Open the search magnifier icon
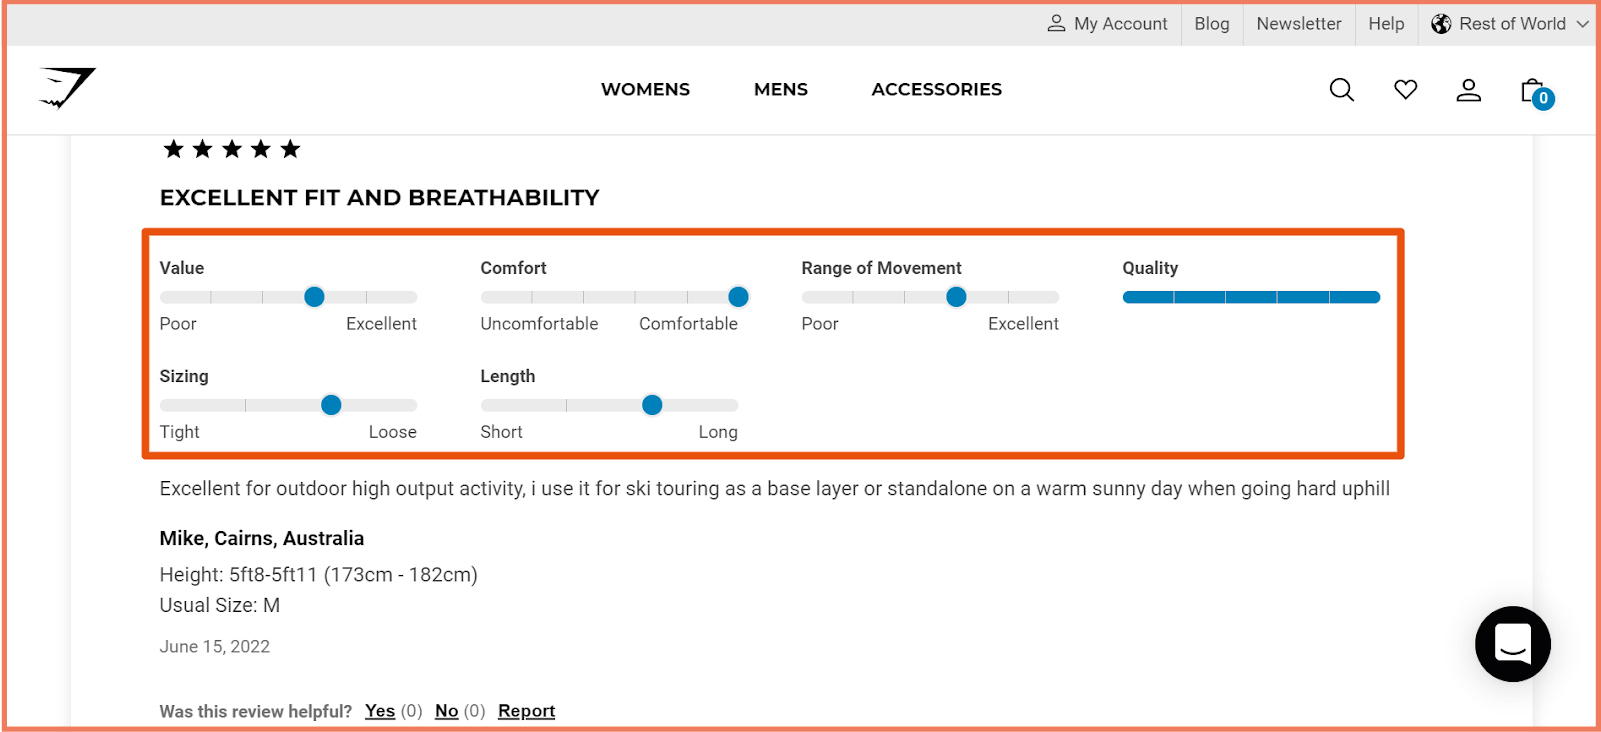This screenshot has height=732, width=1601. coord(1341,90)
